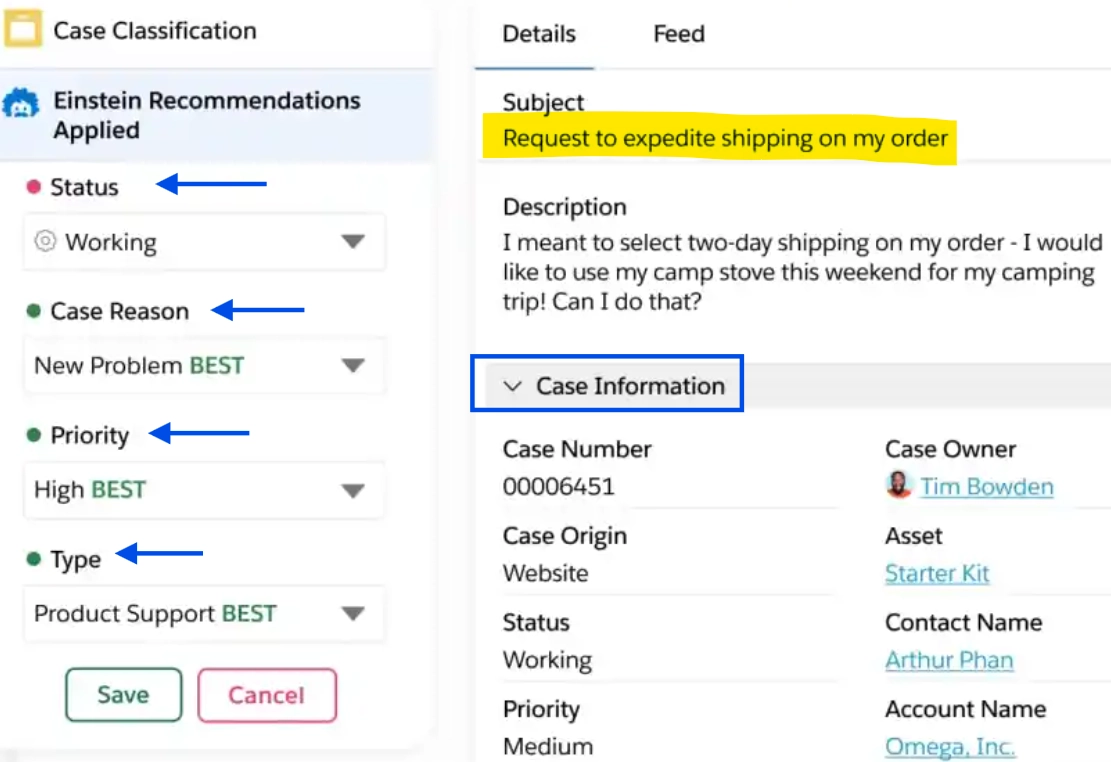Screen dimensions: 1111x762
Task: Click the green dot beside Priority
Action: (33, 435)
